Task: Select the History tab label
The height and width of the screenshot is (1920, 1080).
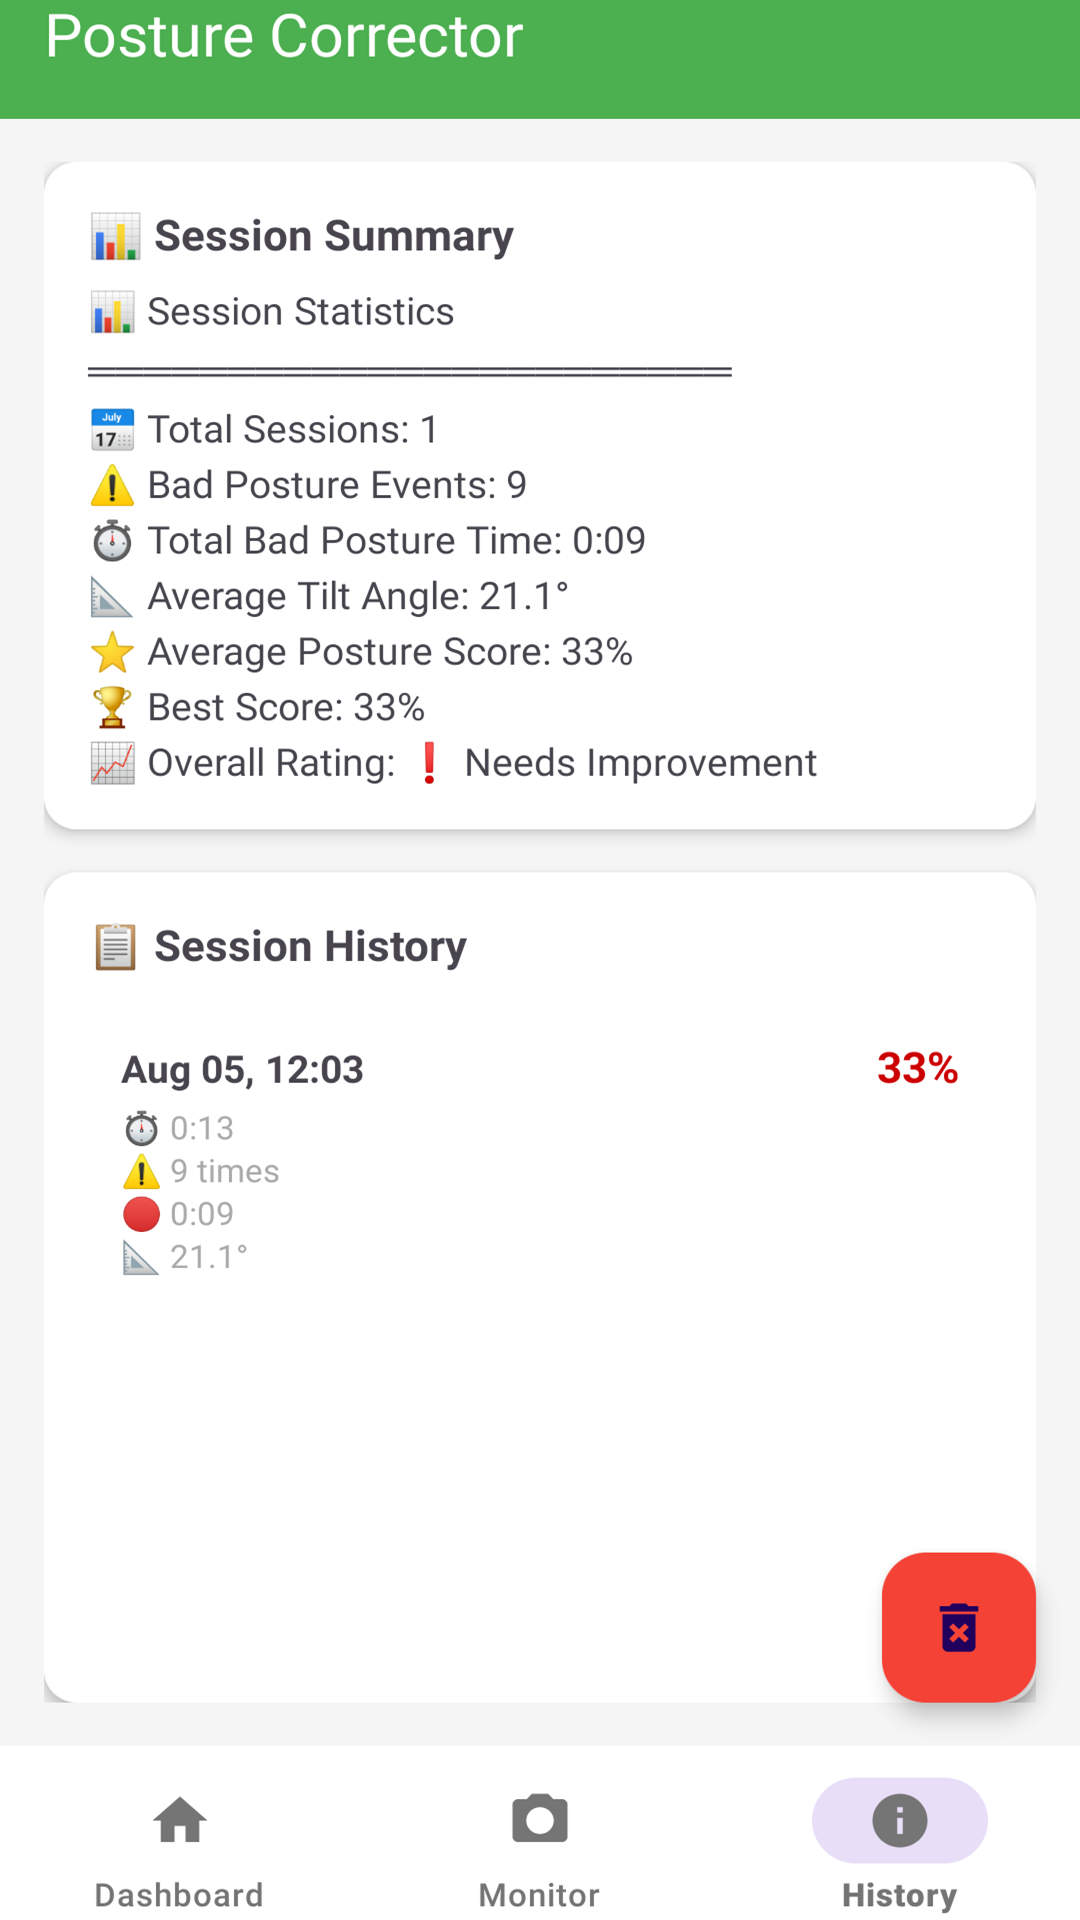Action: 899,1895
